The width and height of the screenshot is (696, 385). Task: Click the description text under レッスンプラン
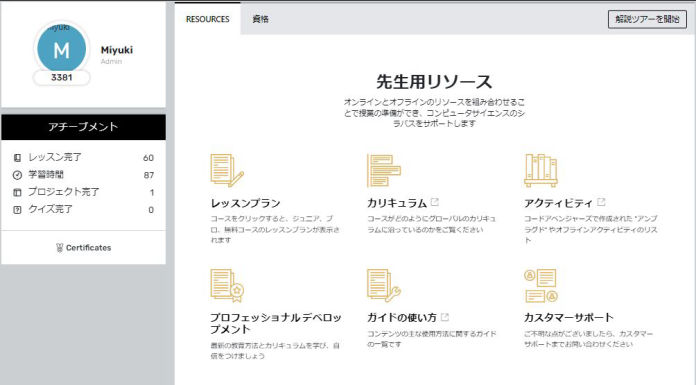click(x=275, y=229)
